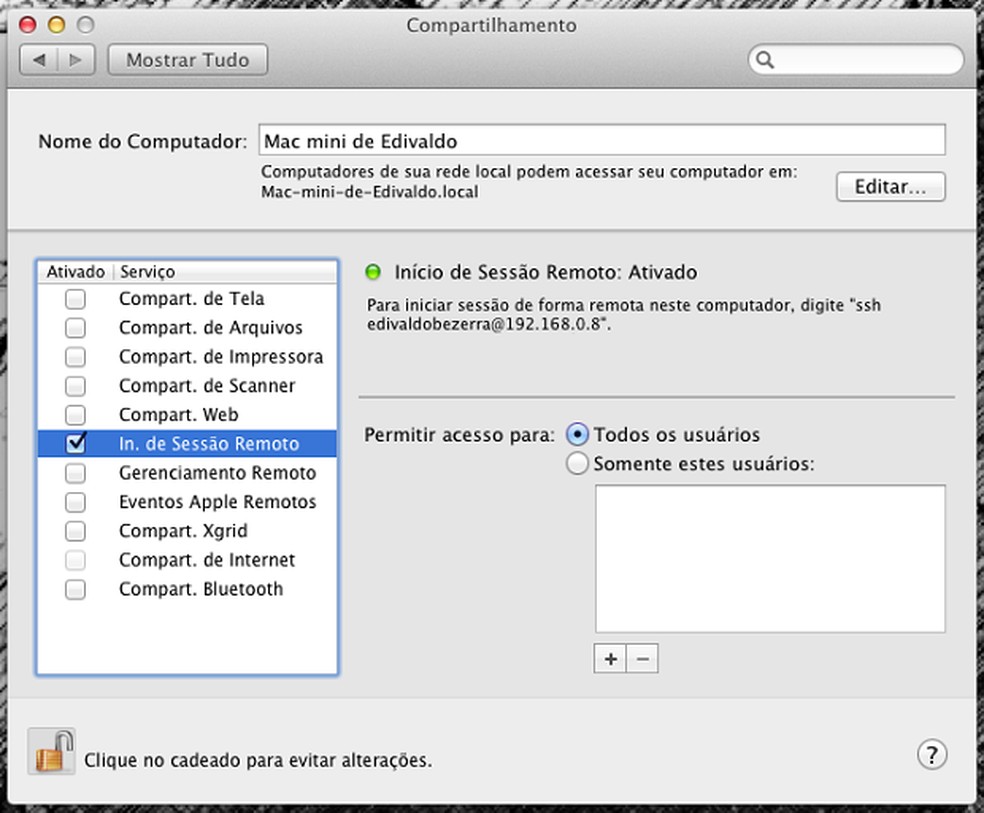Click the Ativado column header
The image size is (984, 813).
click(76, 272)
